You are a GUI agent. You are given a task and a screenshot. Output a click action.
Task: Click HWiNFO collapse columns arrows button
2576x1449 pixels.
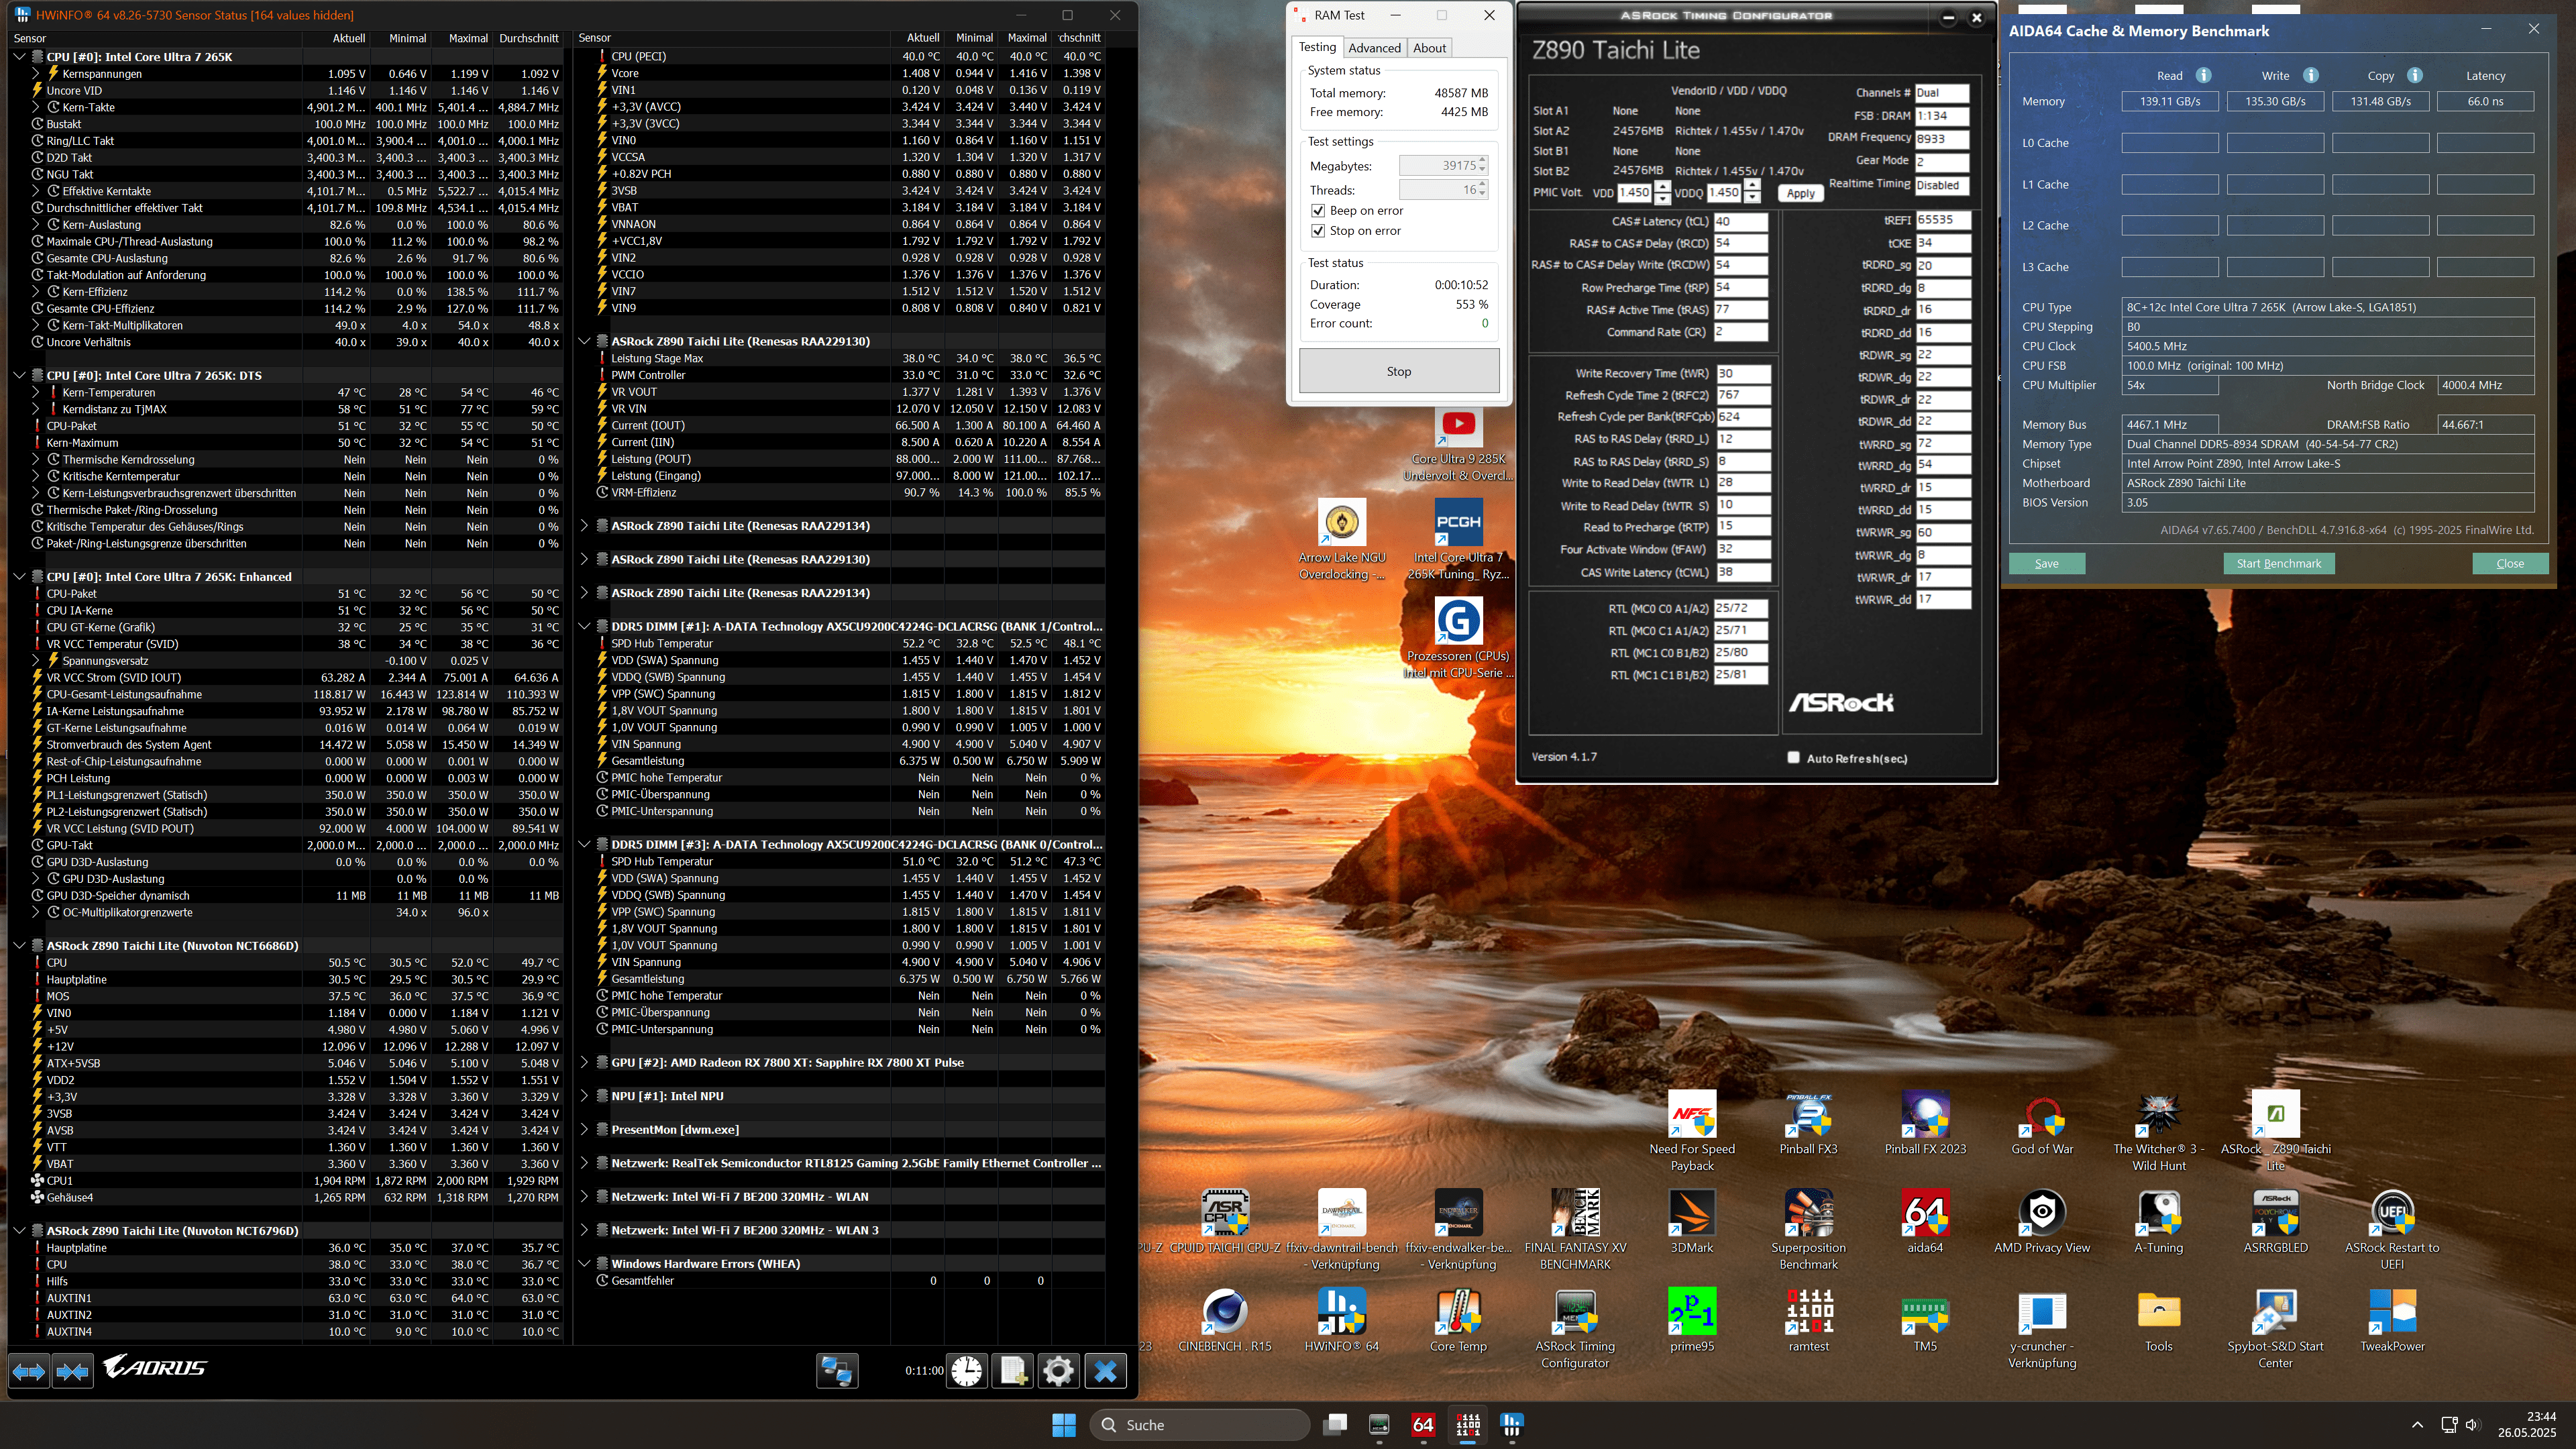tap(72, 1371)
